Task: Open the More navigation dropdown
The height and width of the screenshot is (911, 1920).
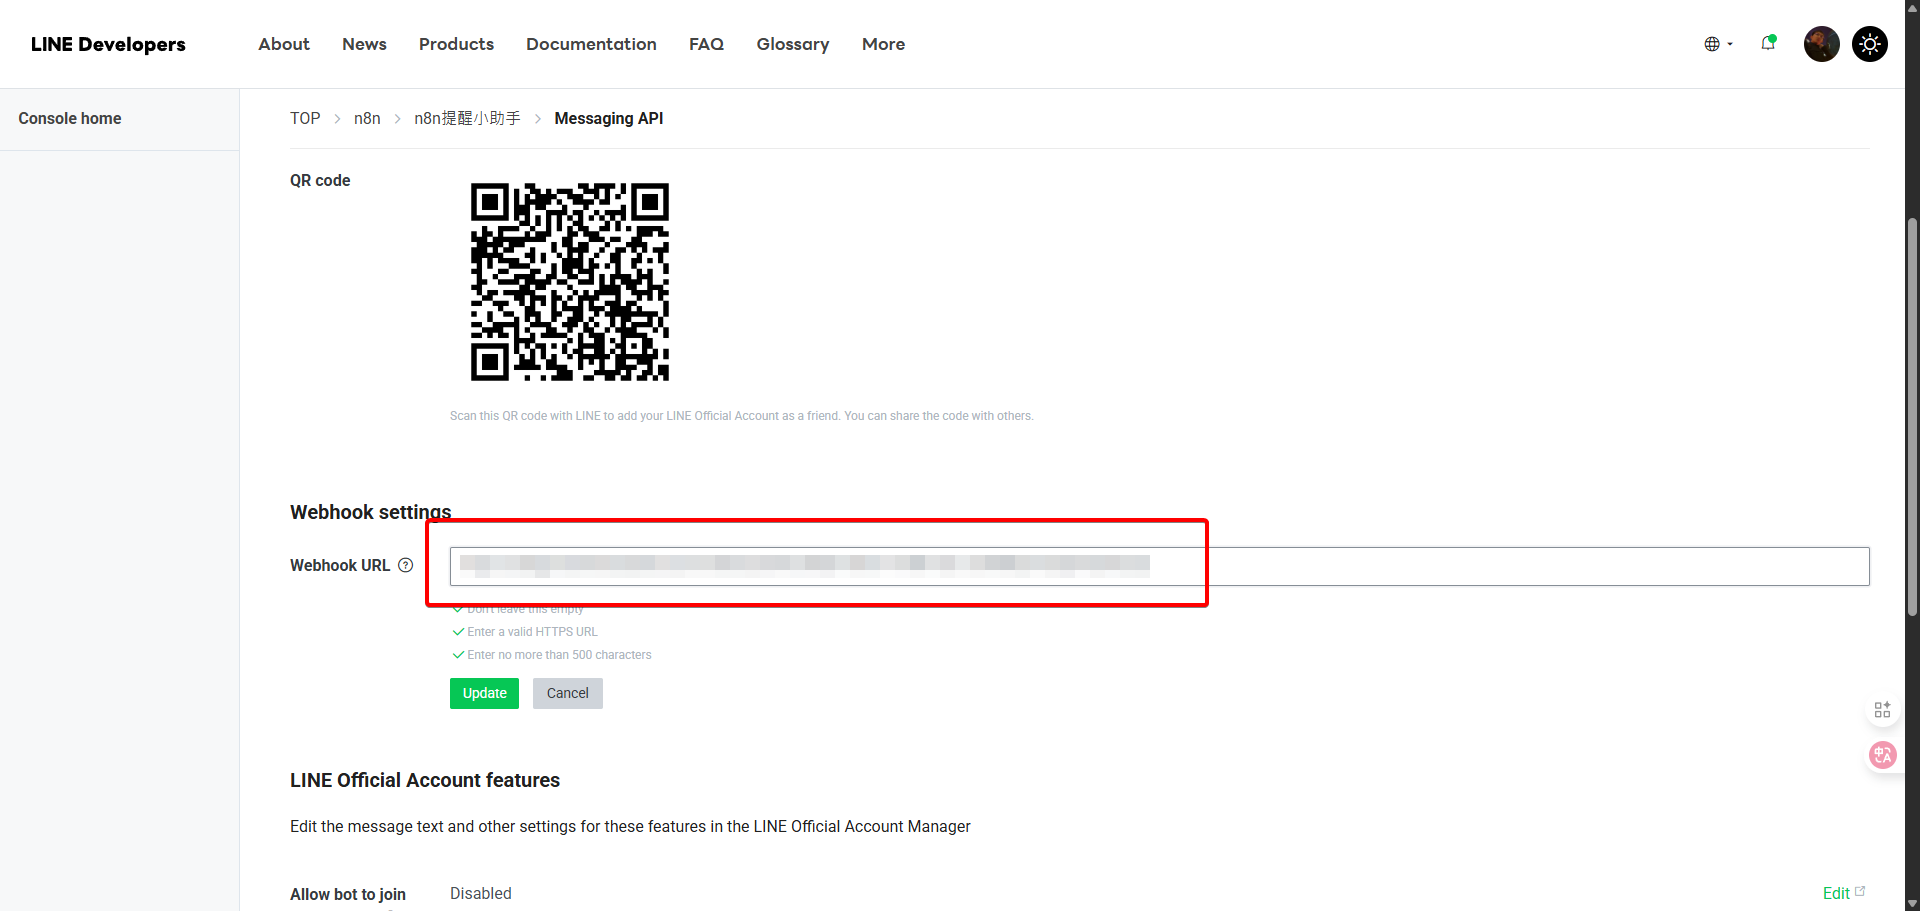Action: pyautogui.click(x=883, y=44)
